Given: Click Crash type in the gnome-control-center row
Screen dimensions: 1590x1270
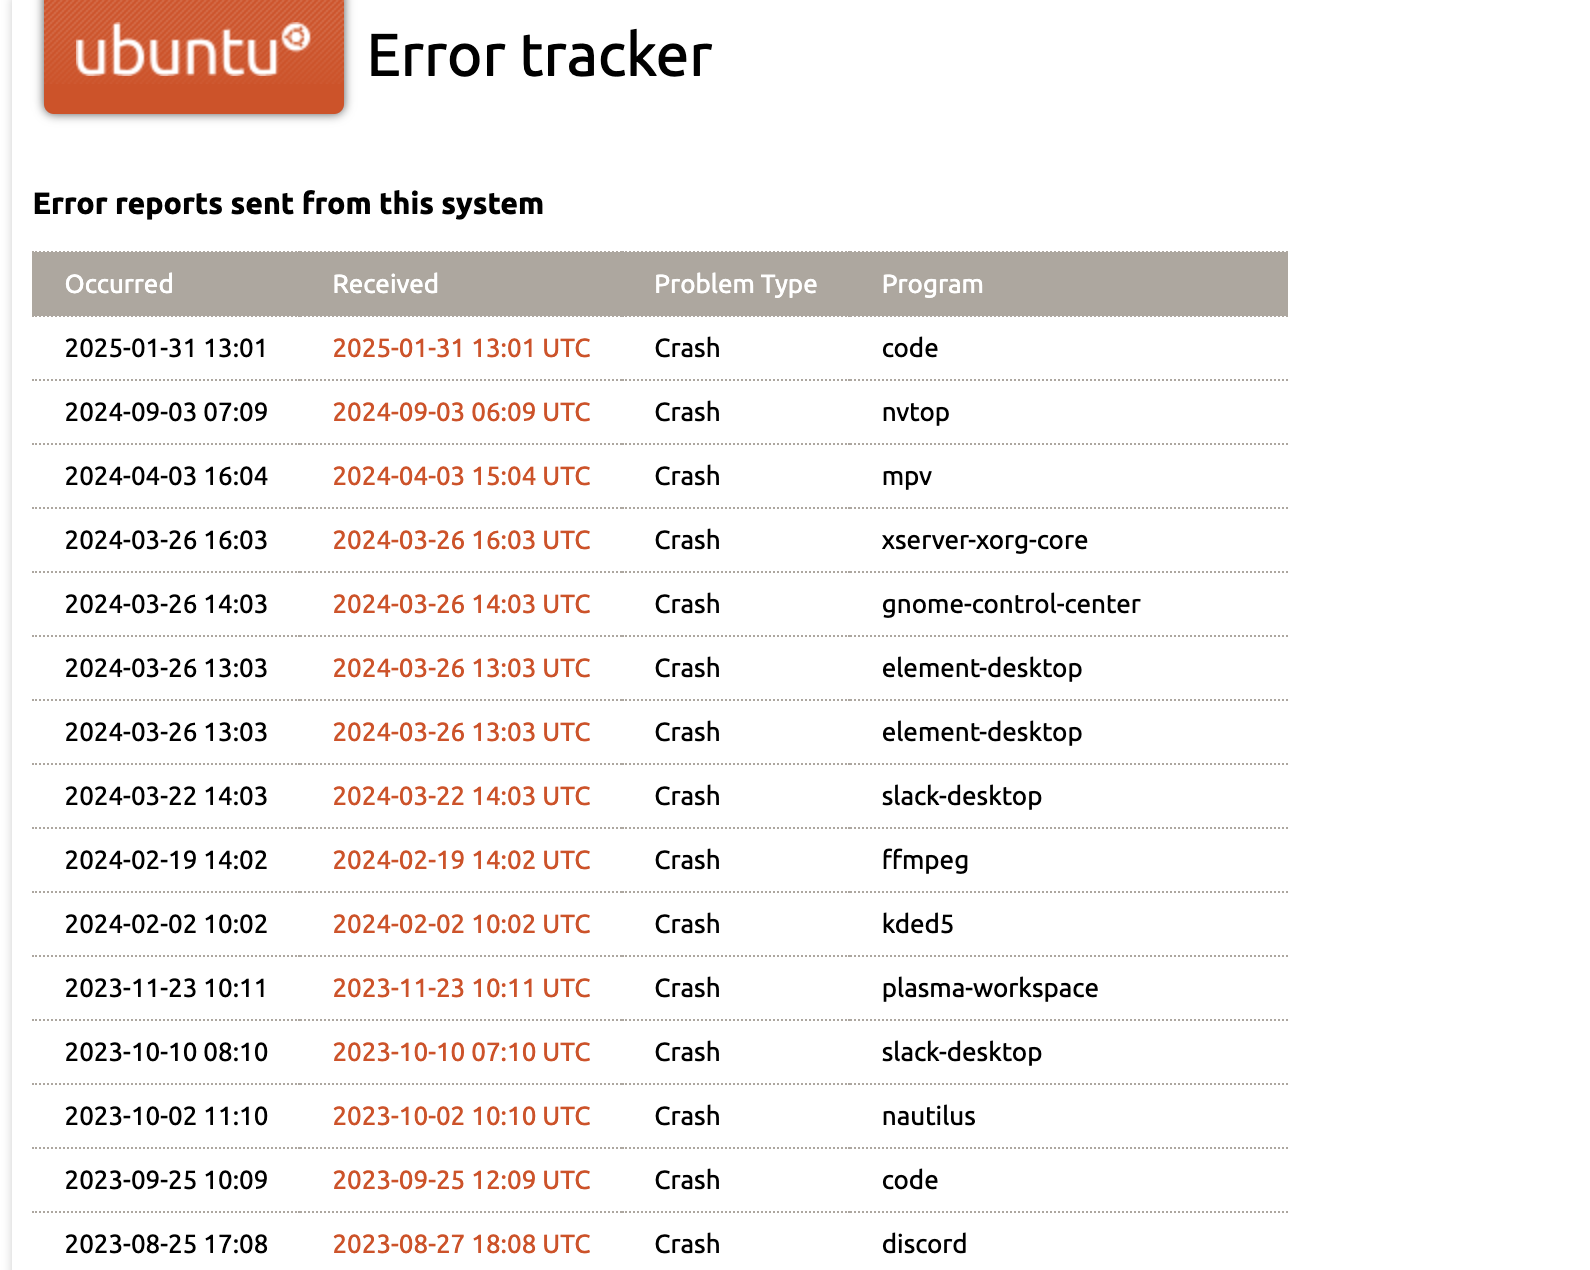Looking at the screenshot, I should (x=687, y=604).
